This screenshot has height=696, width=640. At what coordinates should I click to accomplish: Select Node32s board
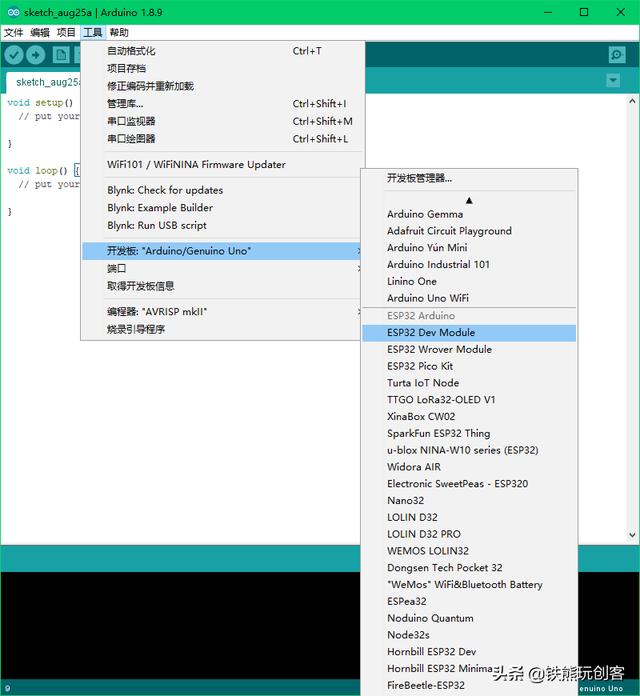(x=469, y=635)
